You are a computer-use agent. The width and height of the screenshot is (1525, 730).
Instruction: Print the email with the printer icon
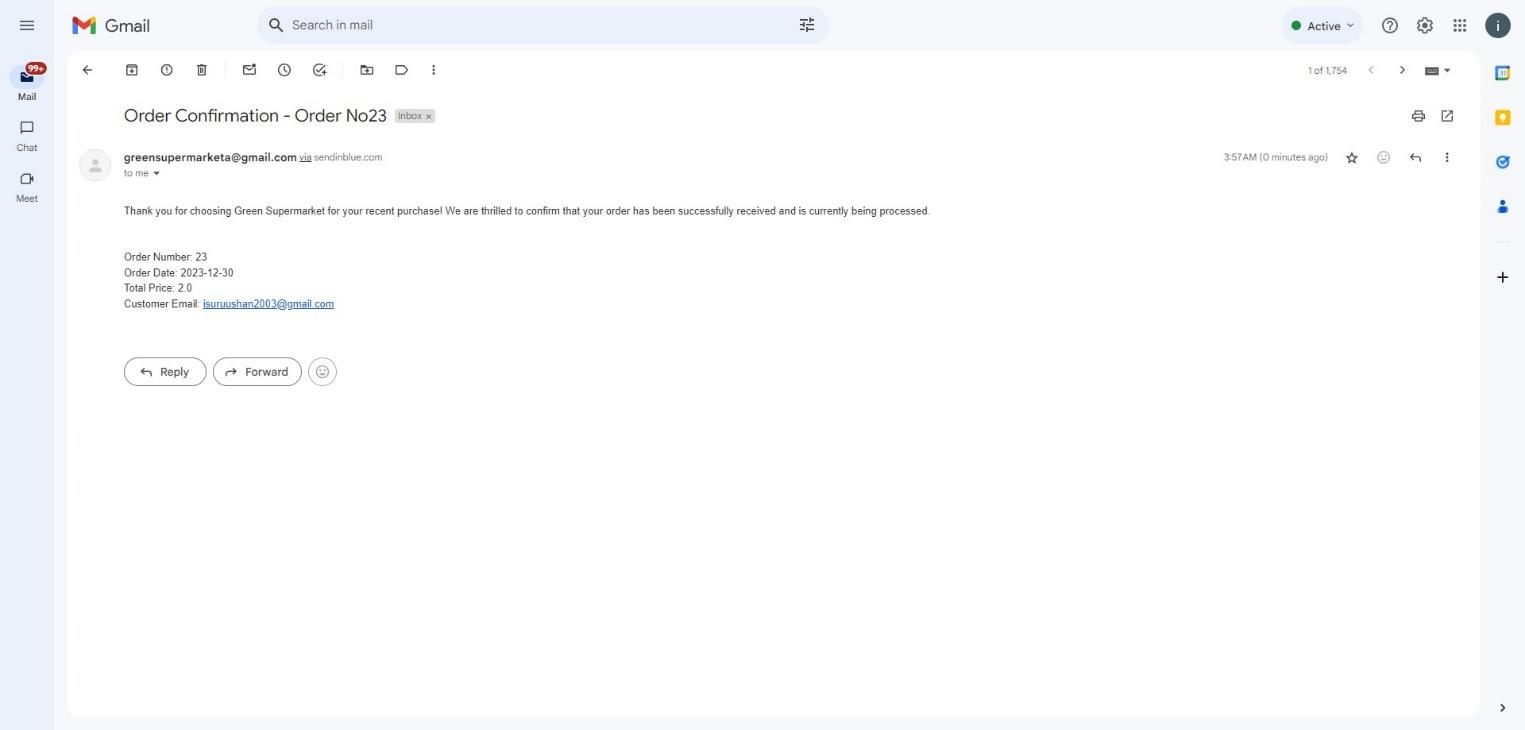[1417, 116]
